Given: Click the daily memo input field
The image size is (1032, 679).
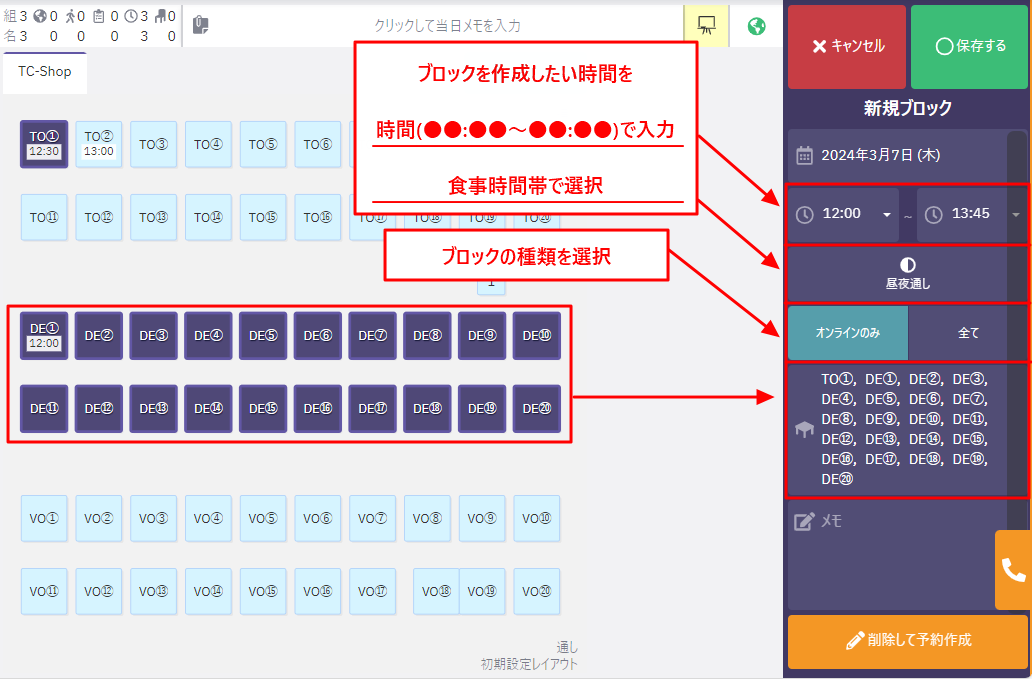Looking at the screenshot, I should [446, 26].
